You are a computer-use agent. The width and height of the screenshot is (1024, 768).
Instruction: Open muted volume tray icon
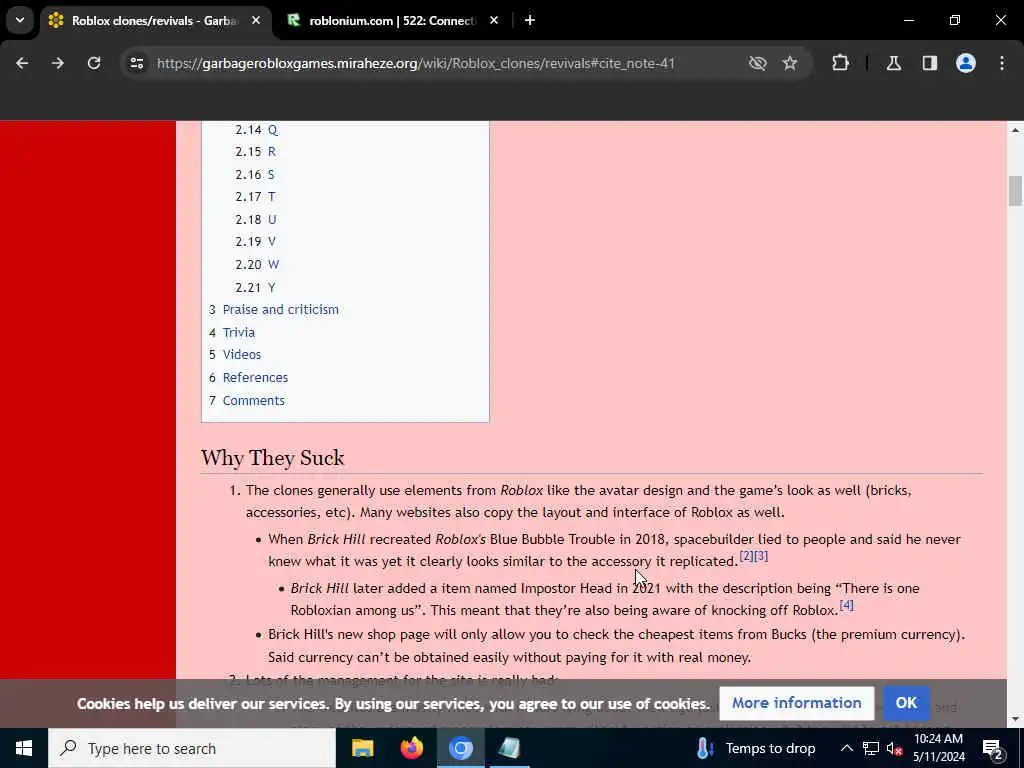coord(895,748)
